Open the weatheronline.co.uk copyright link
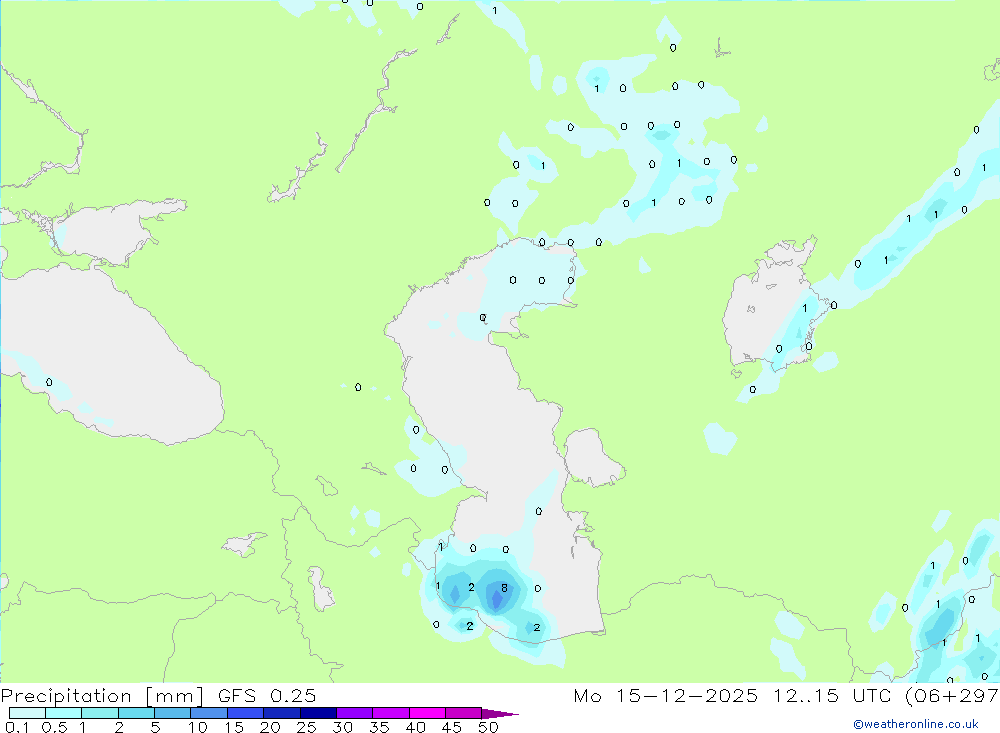 pyautogui.click(x=916, y=724)
